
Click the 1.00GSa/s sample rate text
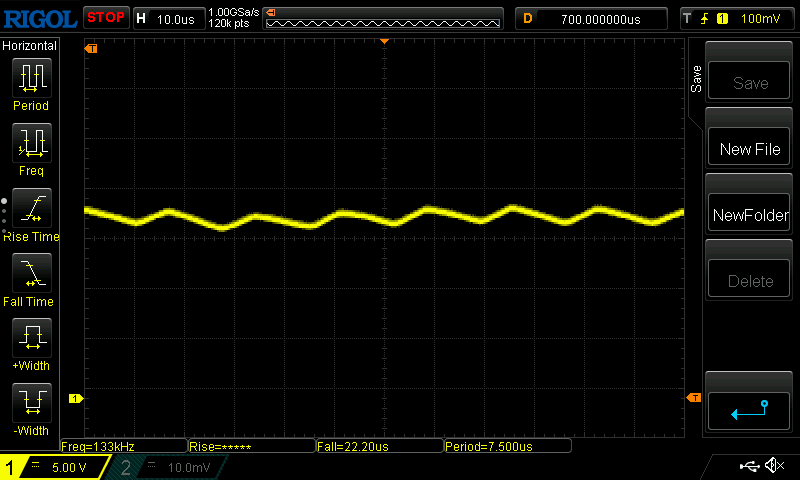click(x=234, y=12)
